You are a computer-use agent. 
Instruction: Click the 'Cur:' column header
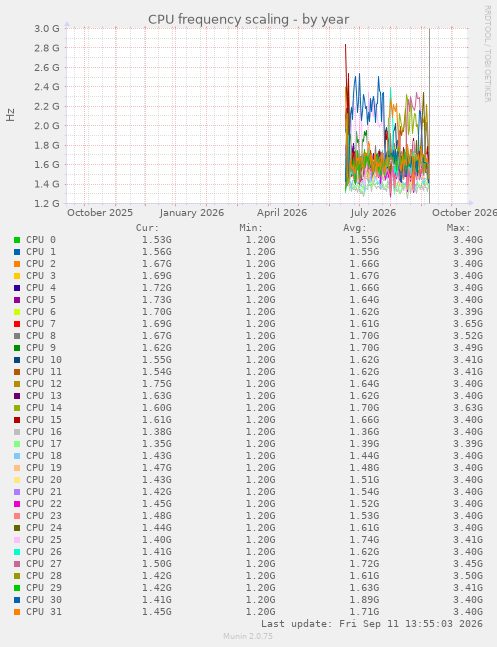pyautogui.click(x=147, y=228)
